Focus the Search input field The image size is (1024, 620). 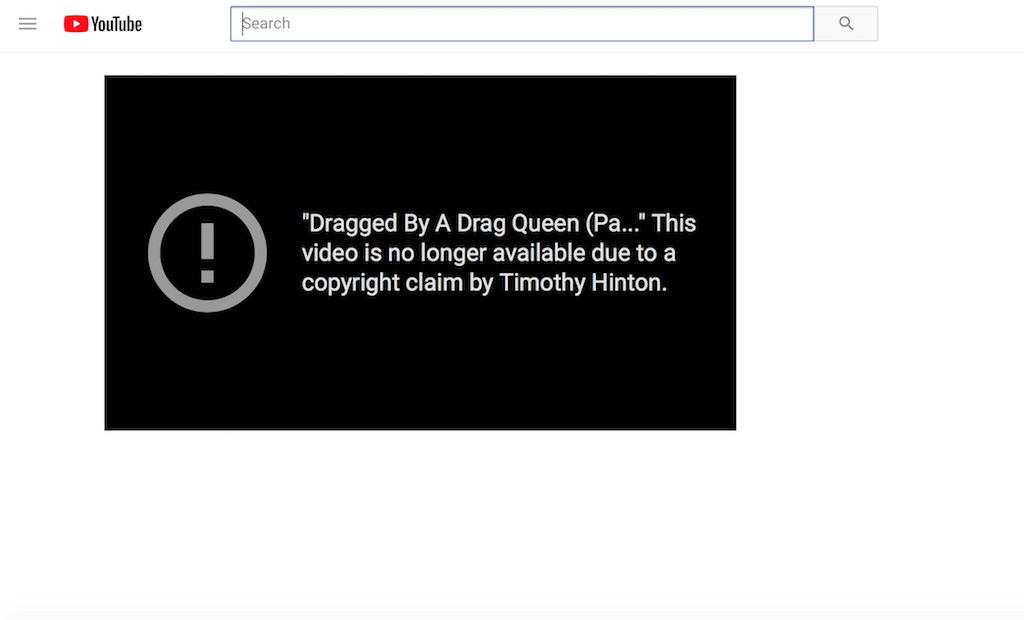tap(522, 24)
